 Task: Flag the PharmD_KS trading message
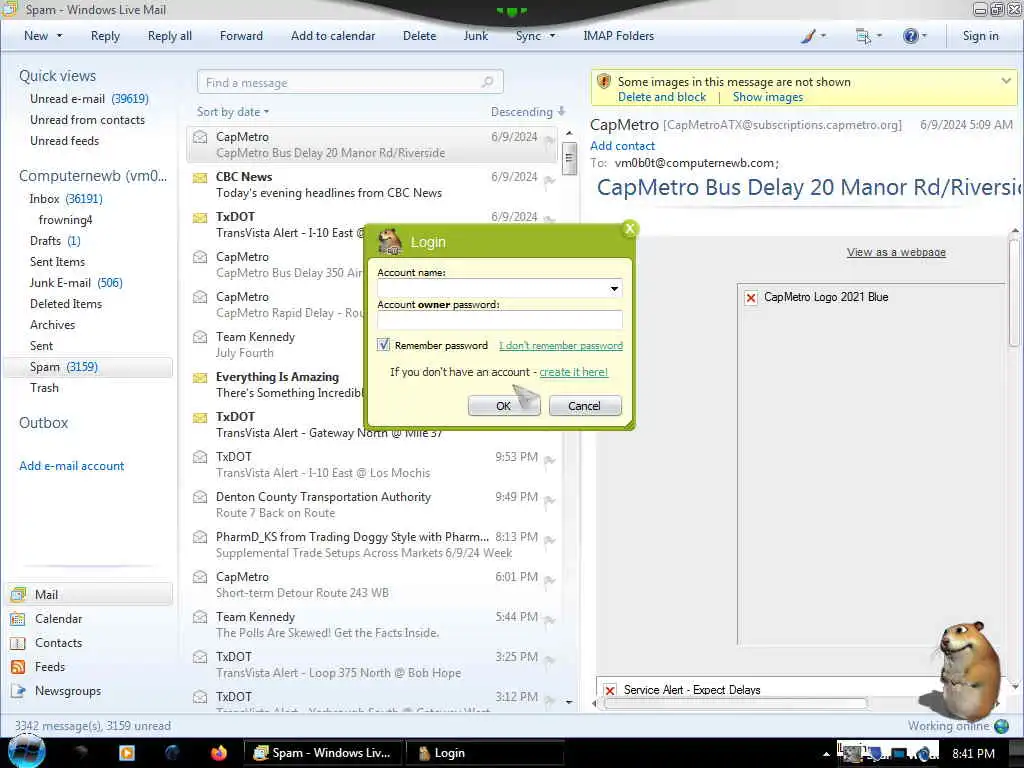coord(550,541)
